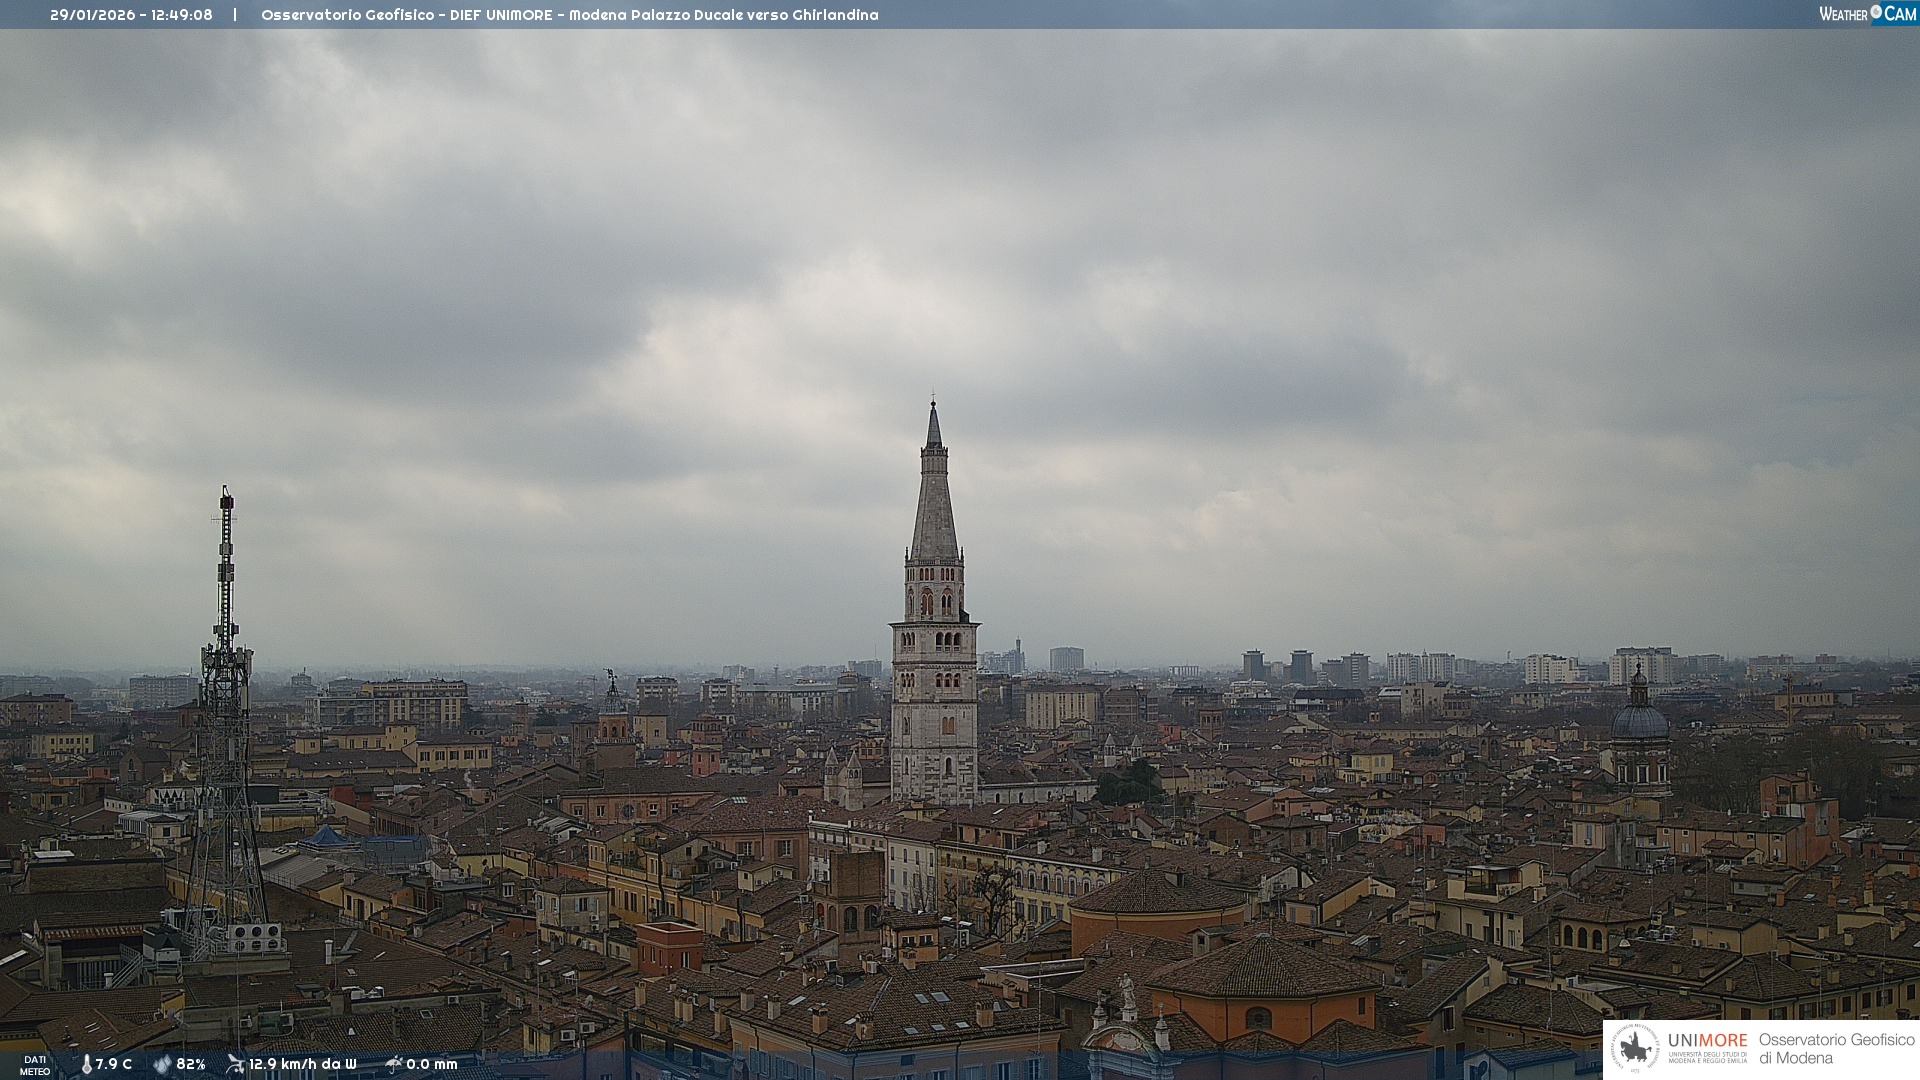The height and width of the screenshot is (1080, 1920).
Task: Click the WeatherCam lens eye icon
Action: coord(1876,12)
